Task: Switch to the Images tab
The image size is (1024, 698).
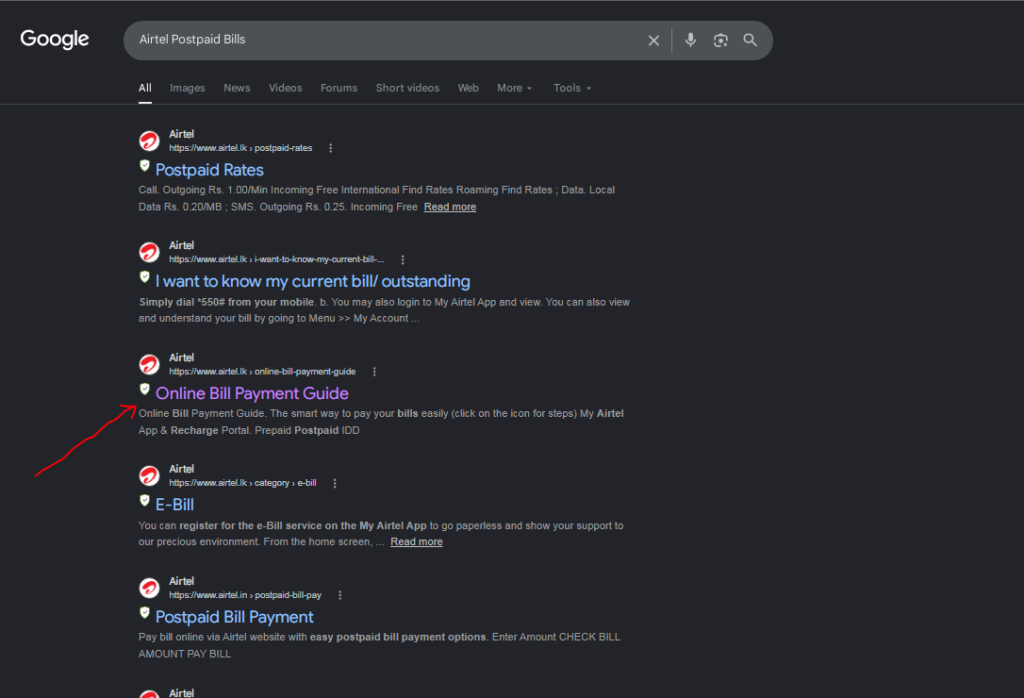Action: click(187, 88)
